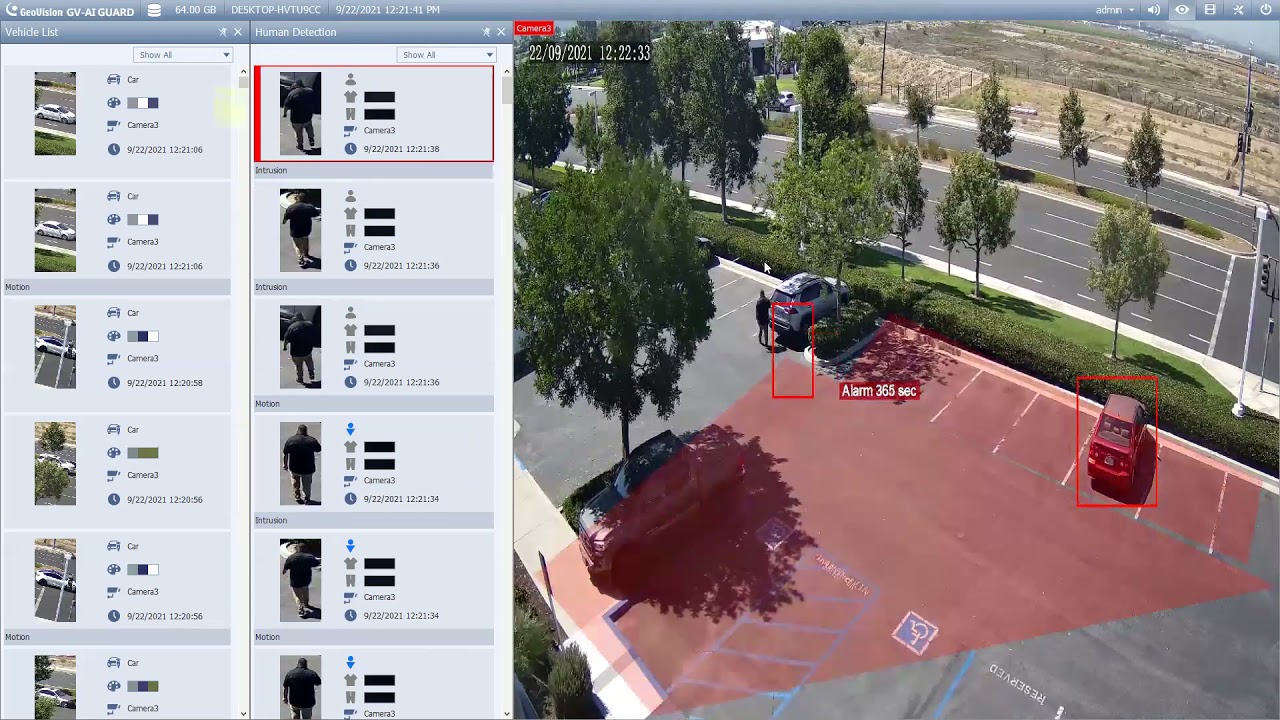Click the GeoVision GV-AI Guard logo
Screen dimensions: 1280x720
[68, 10]
